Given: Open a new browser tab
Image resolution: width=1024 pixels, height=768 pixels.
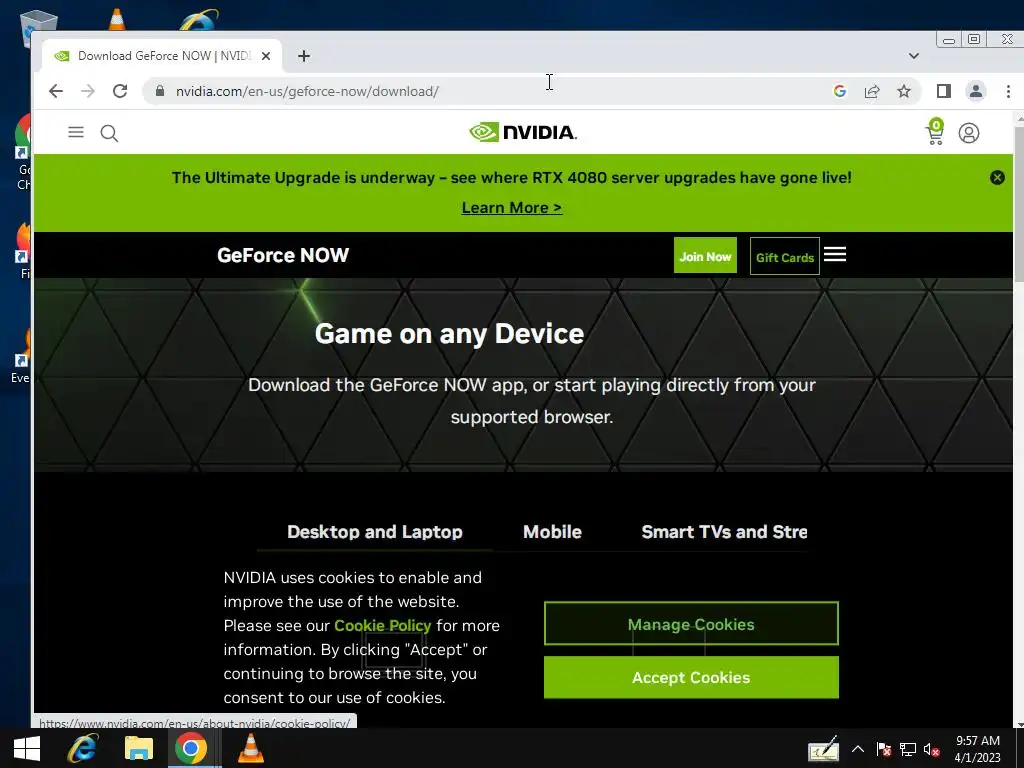Looking at the screenshot, I should click(x=304, y=56).
